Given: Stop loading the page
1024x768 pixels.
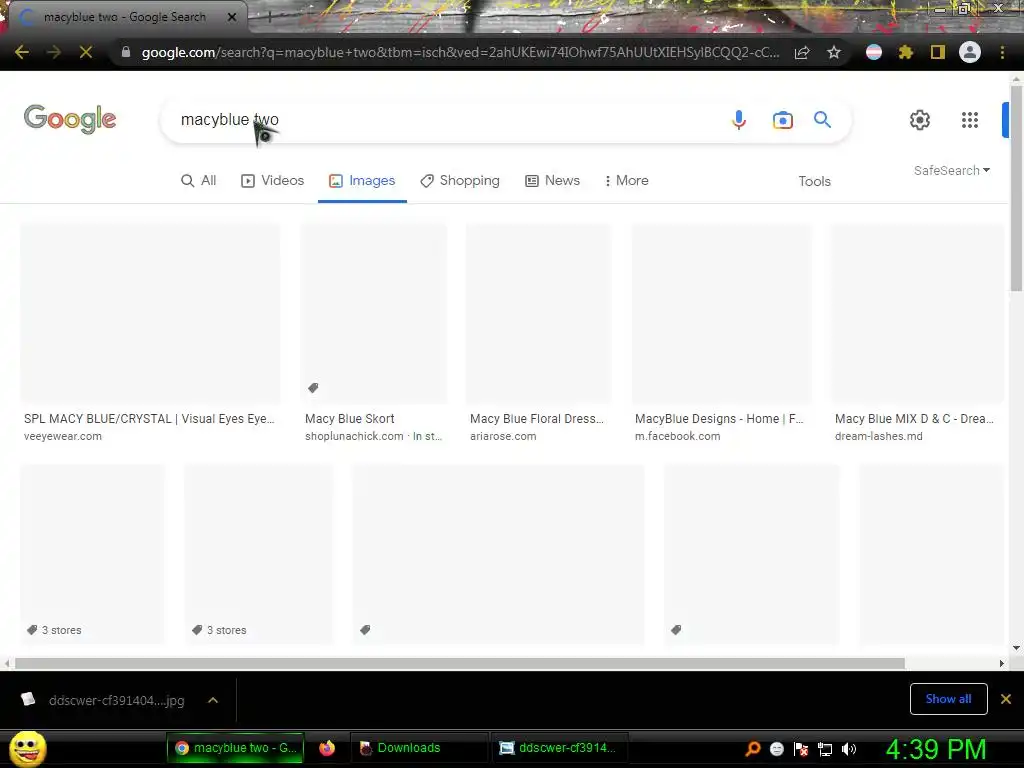Looking at the screenshot, I should click(86, 52).
